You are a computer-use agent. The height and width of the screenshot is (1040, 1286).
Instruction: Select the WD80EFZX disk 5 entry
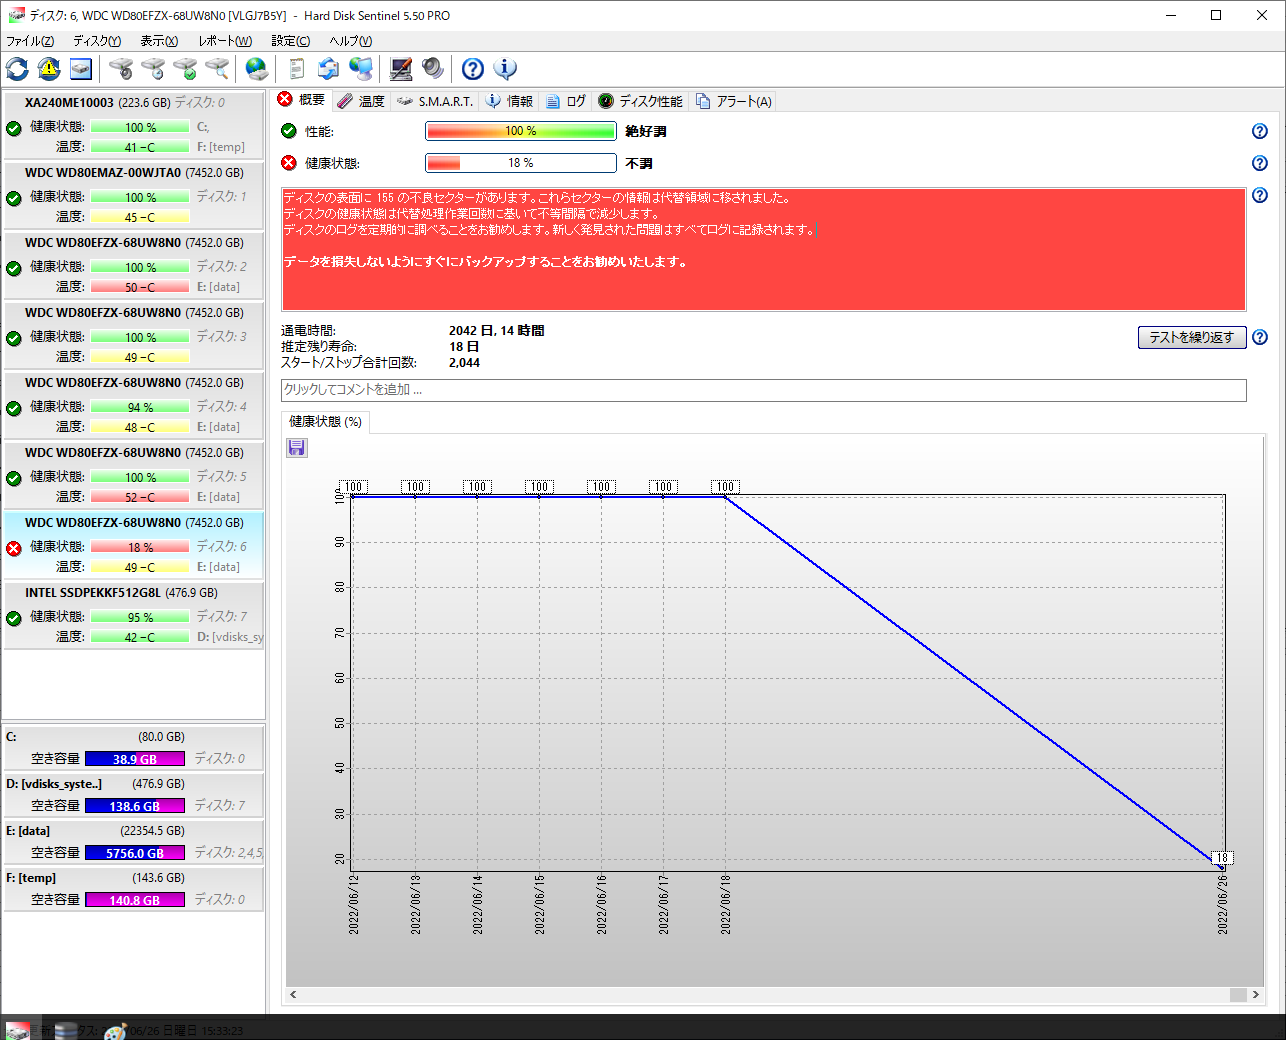pyautogui.click(x=134, y=474)
